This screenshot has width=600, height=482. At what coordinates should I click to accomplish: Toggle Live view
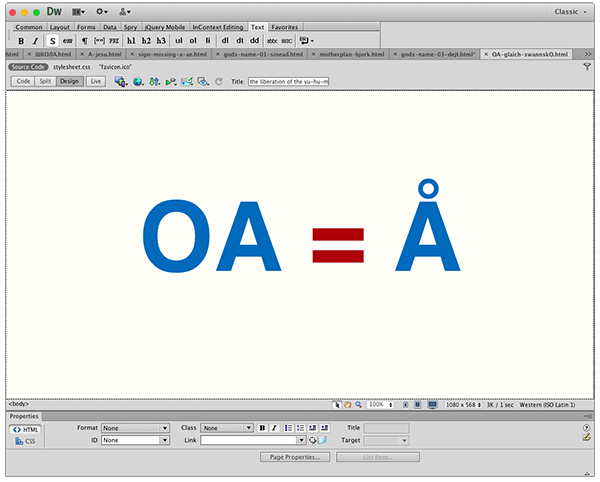click(x=96, y=81)
